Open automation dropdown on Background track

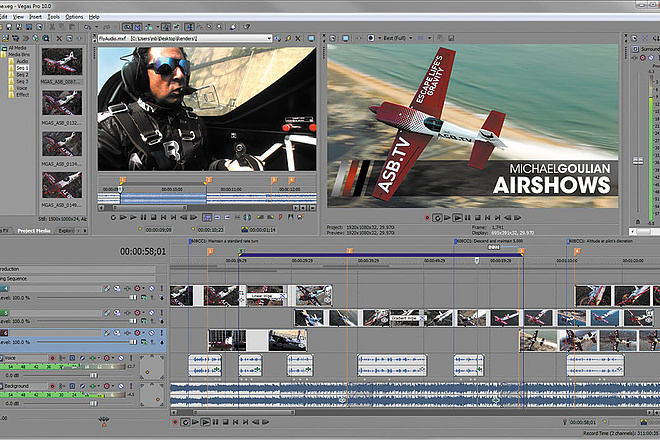[113, 386]
